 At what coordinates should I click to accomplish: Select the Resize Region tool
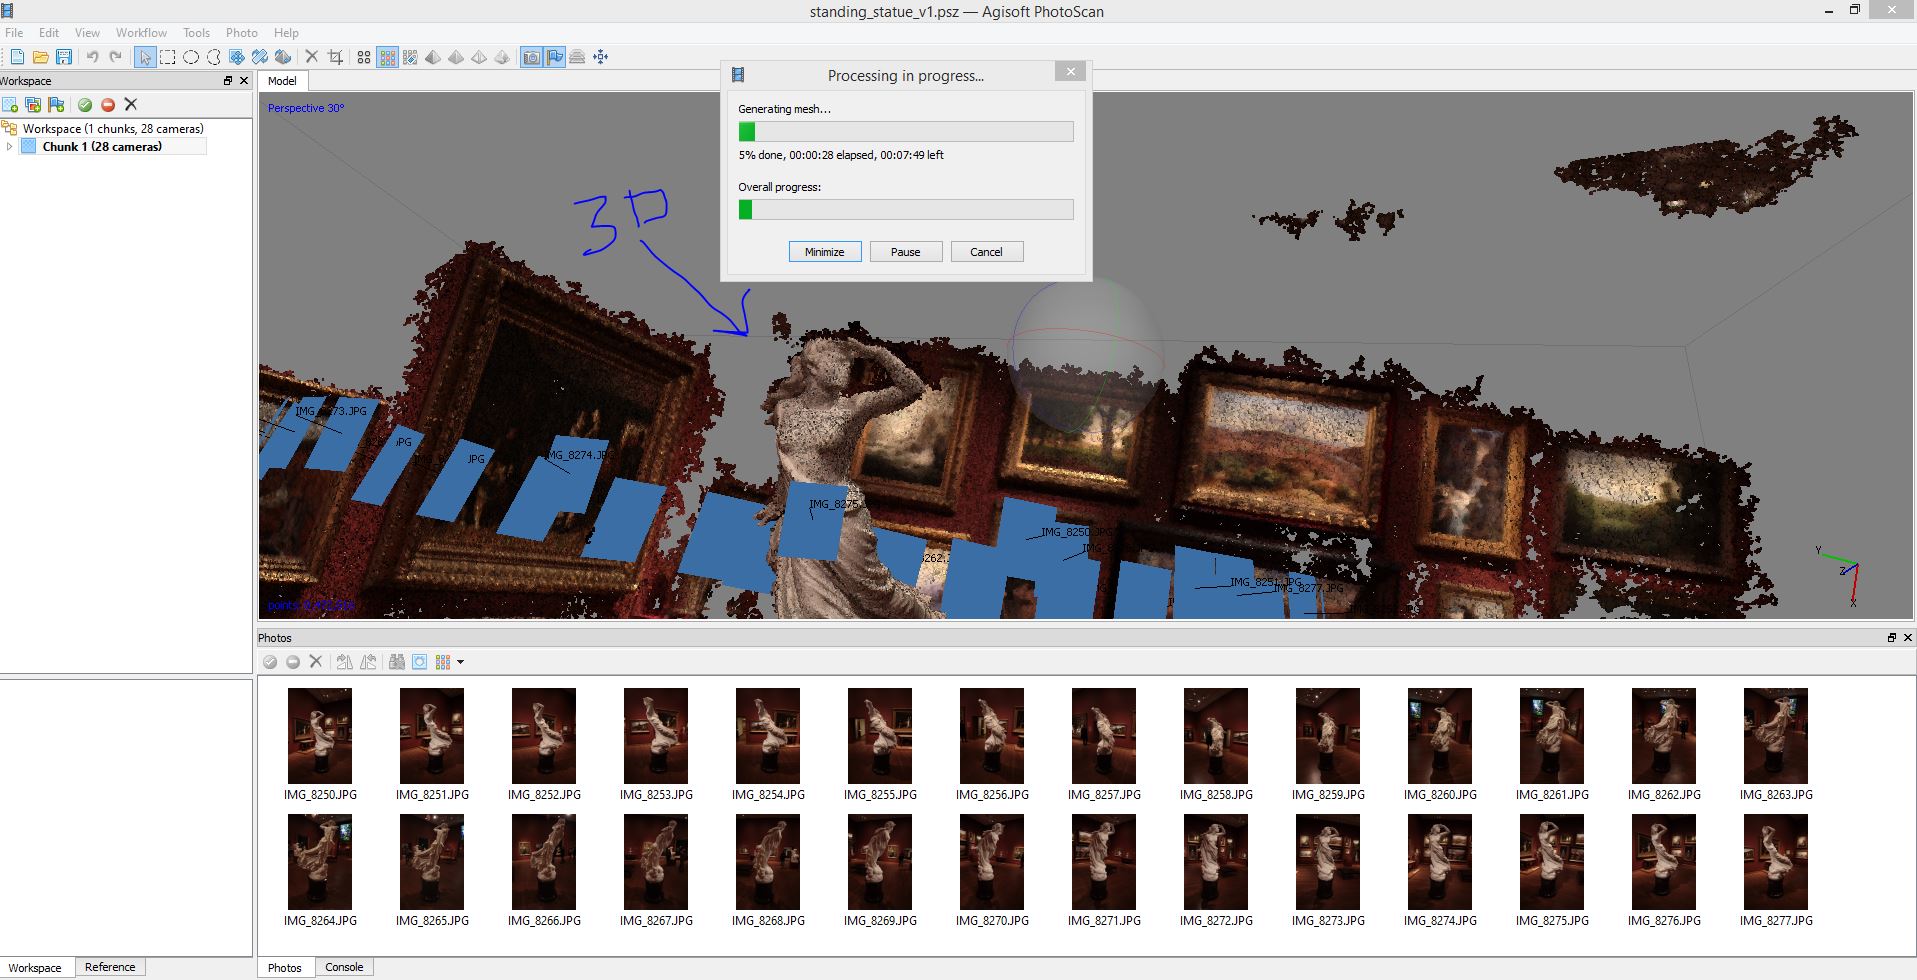coord(260,57)
